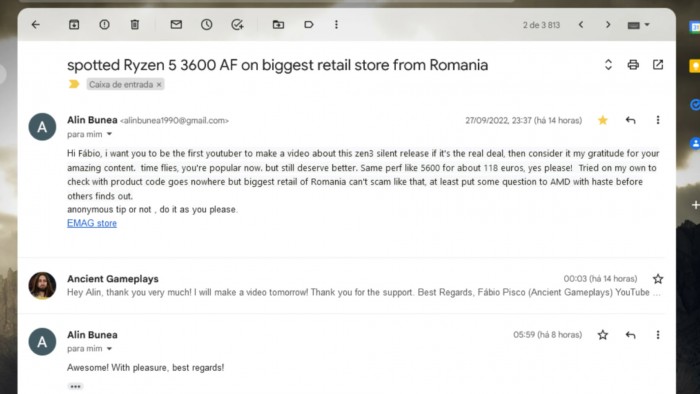
Task: Print the whole conversation
Action: coord(633,65)
